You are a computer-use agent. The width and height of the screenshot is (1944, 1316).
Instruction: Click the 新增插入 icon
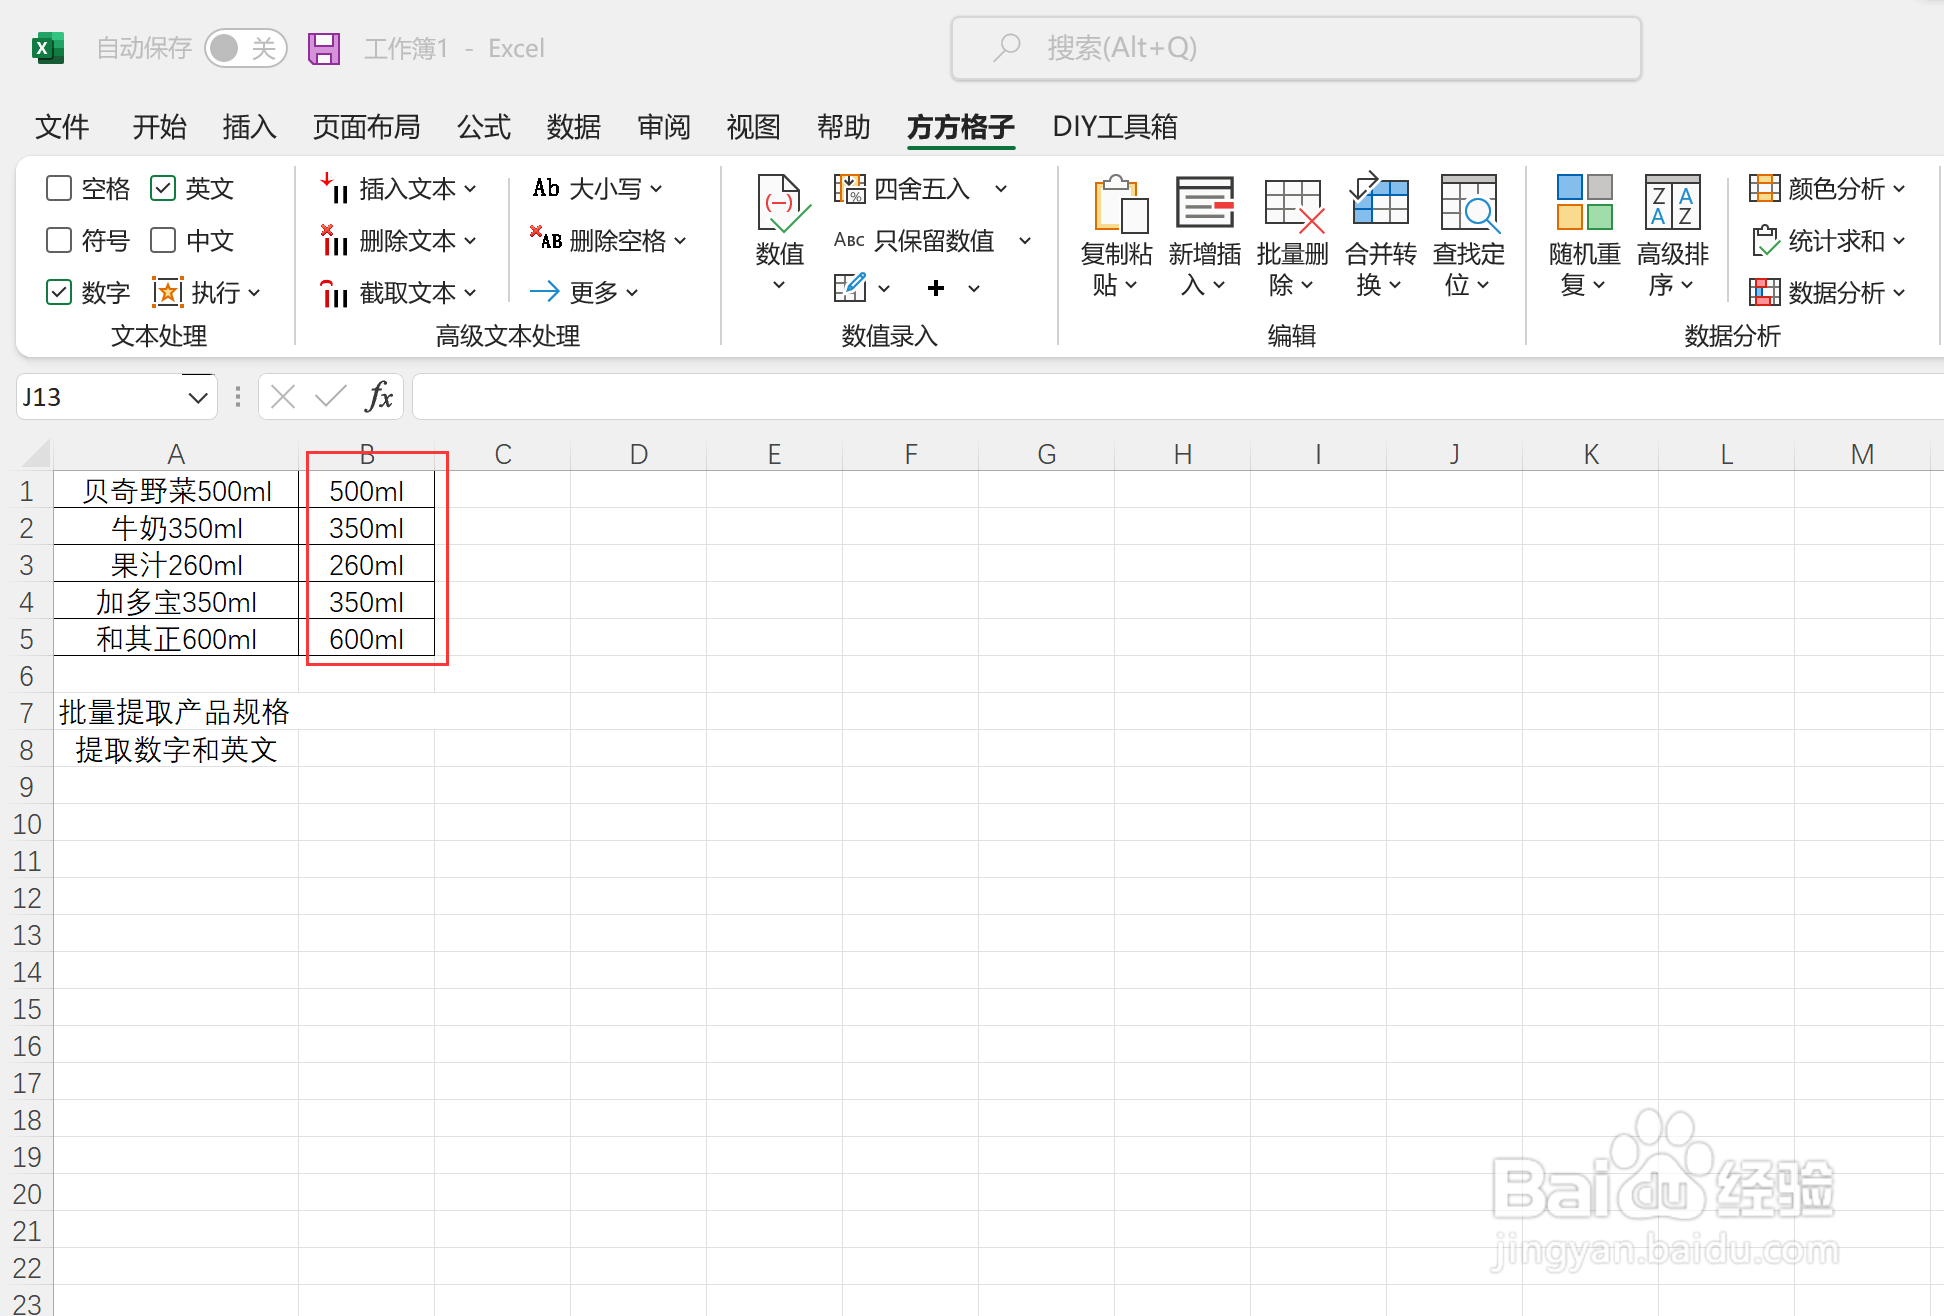1204,204
